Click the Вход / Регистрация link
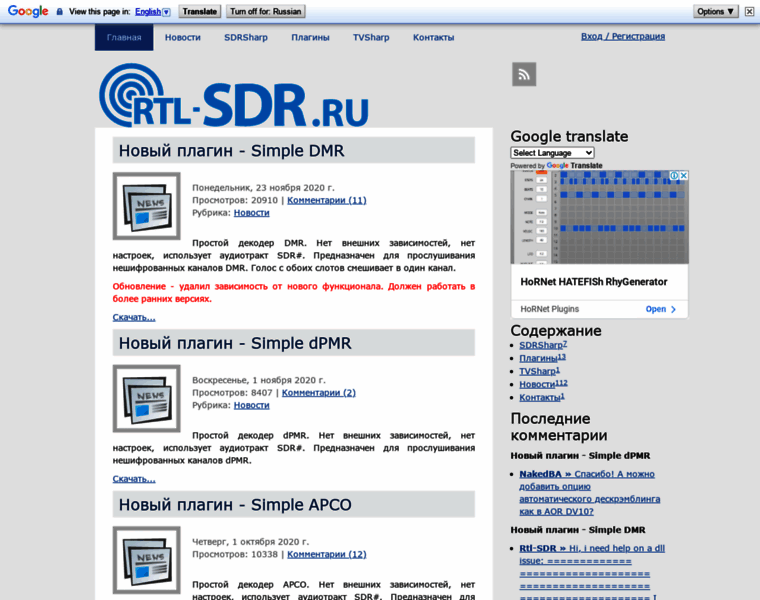 click(623, 36)
